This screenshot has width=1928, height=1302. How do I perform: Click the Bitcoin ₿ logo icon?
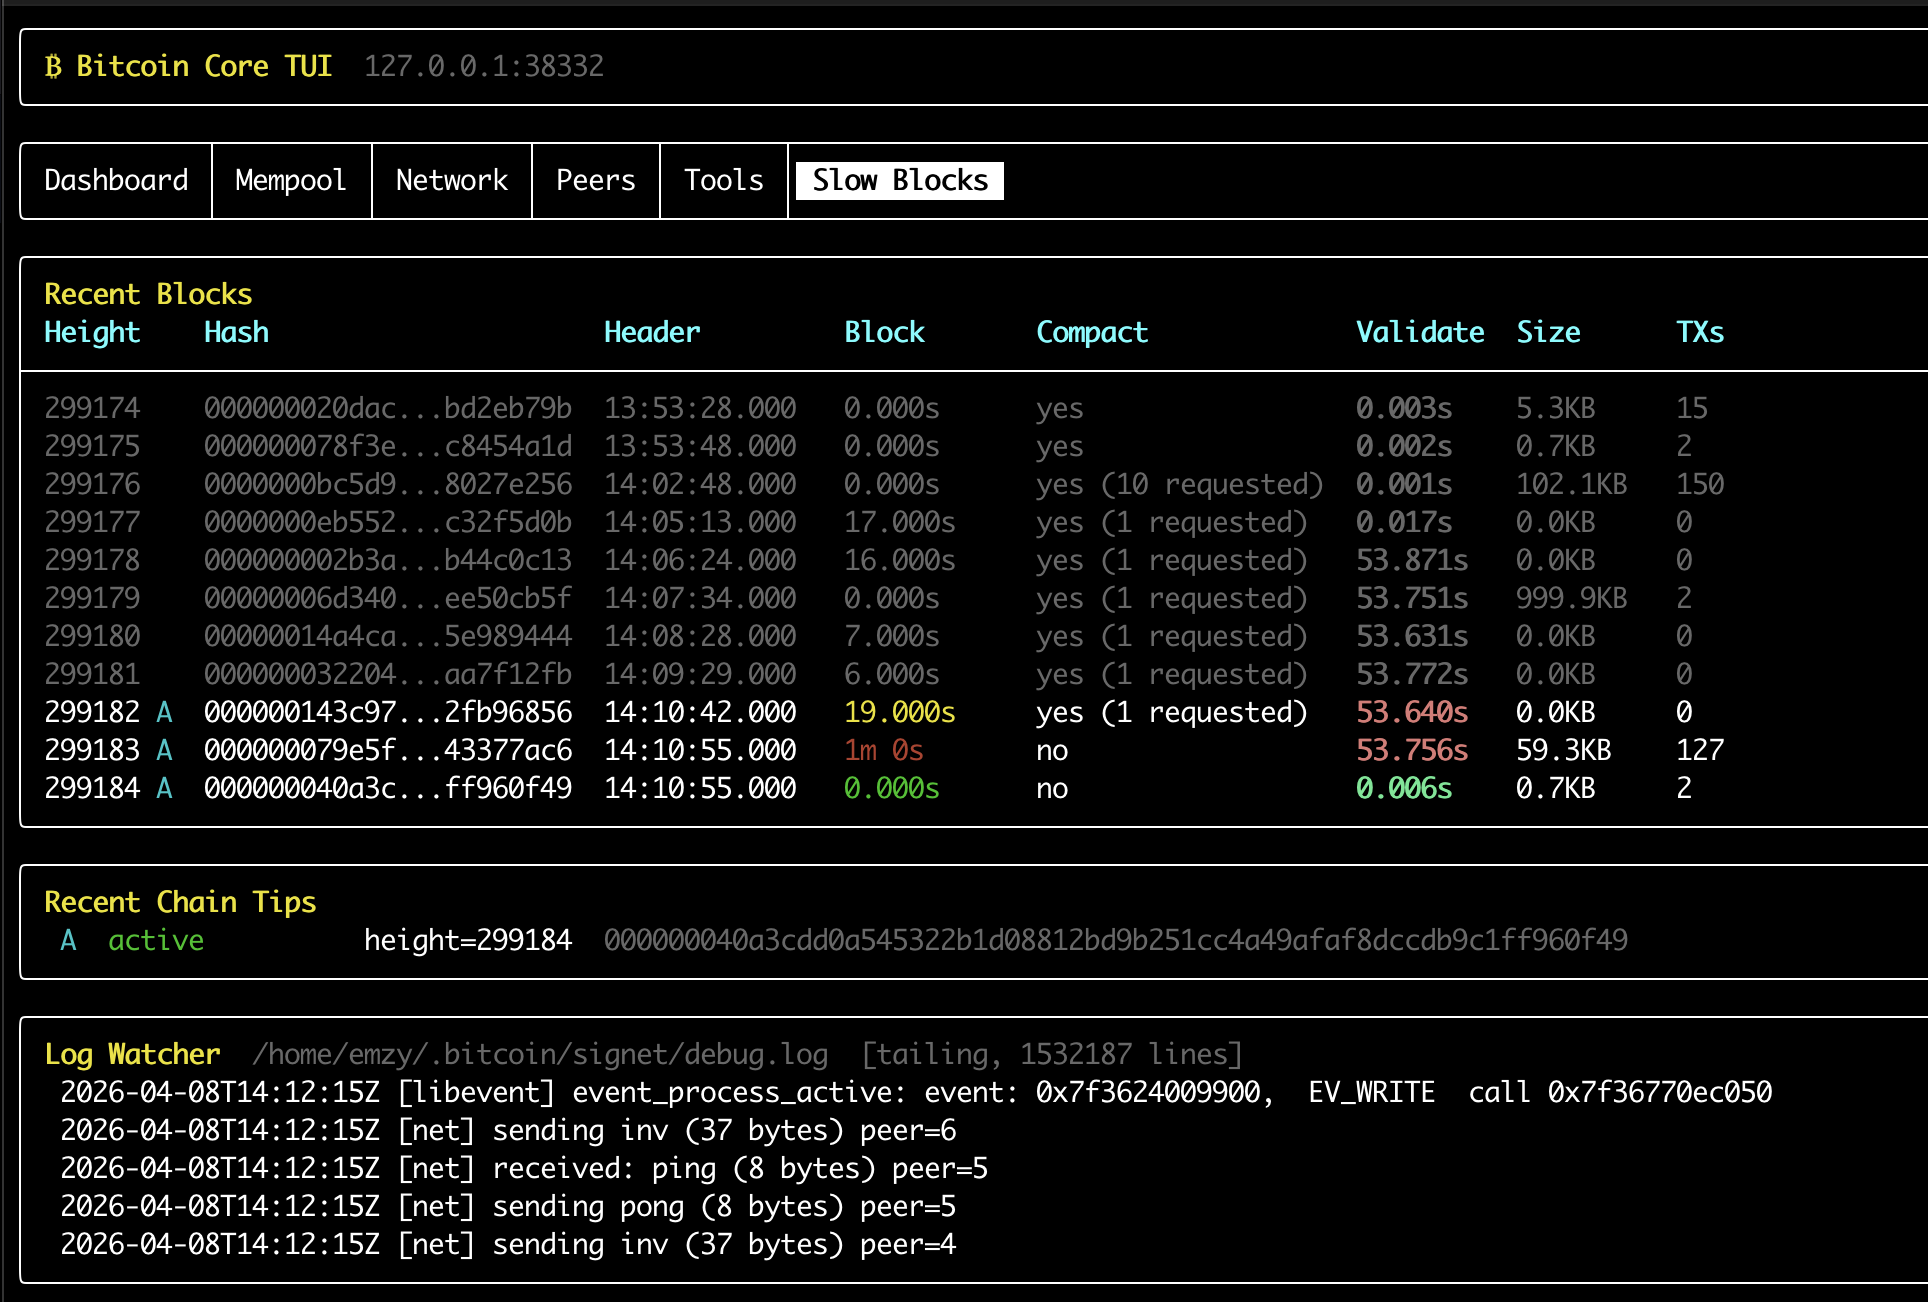(54, 66)
